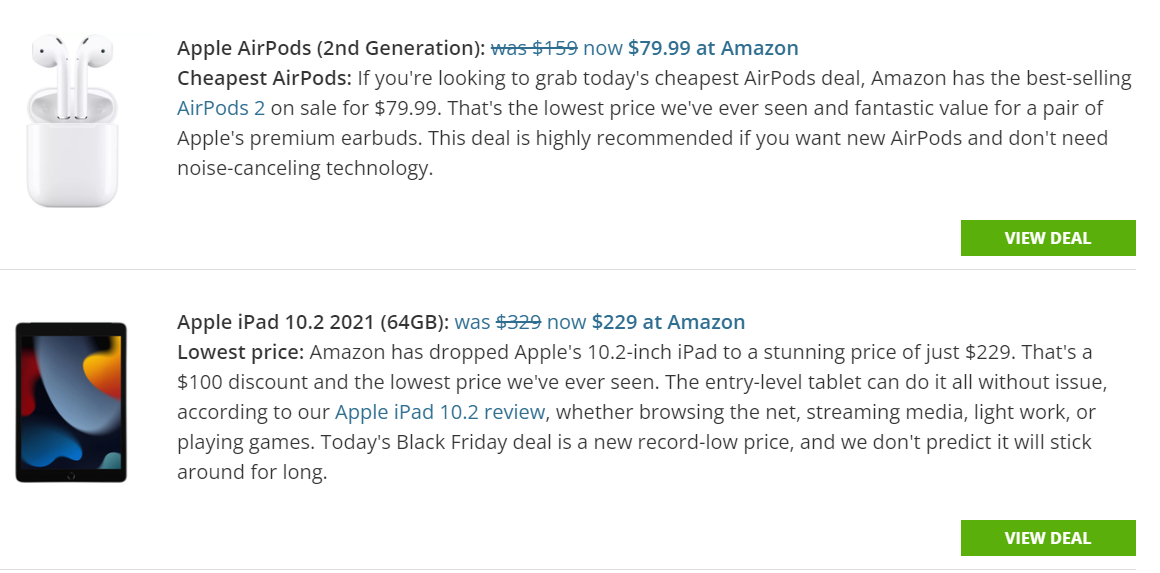1160x573 pixels.
Task: Click the AirPods product image
Action: (72, 120)
